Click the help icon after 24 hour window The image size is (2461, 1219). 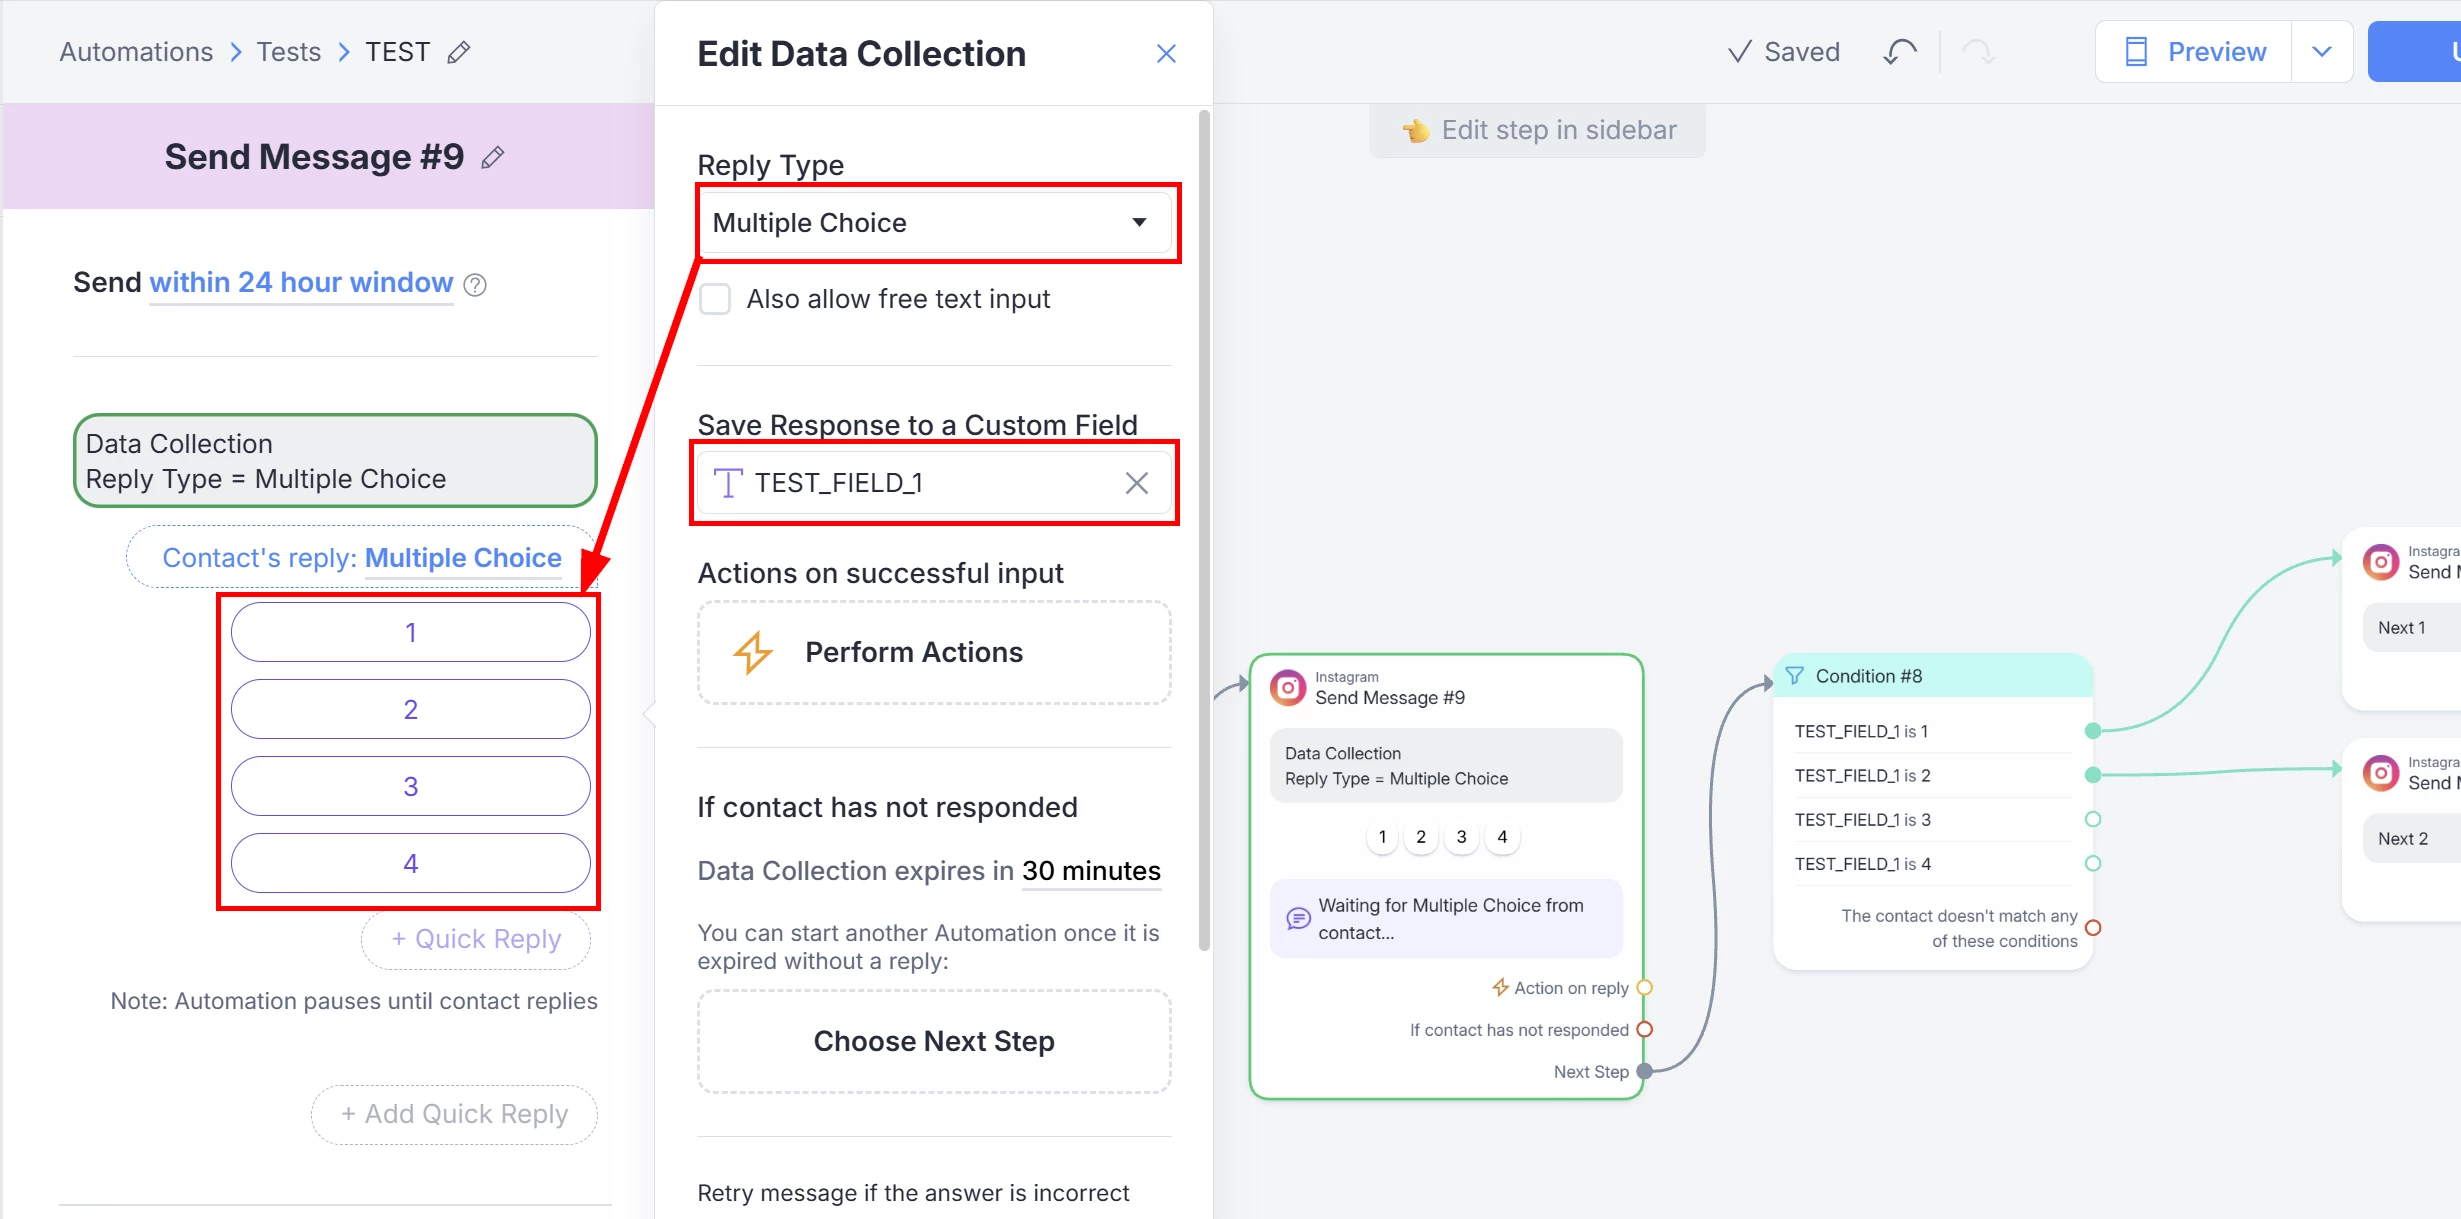pyautogui.click(x=476, y=285)
